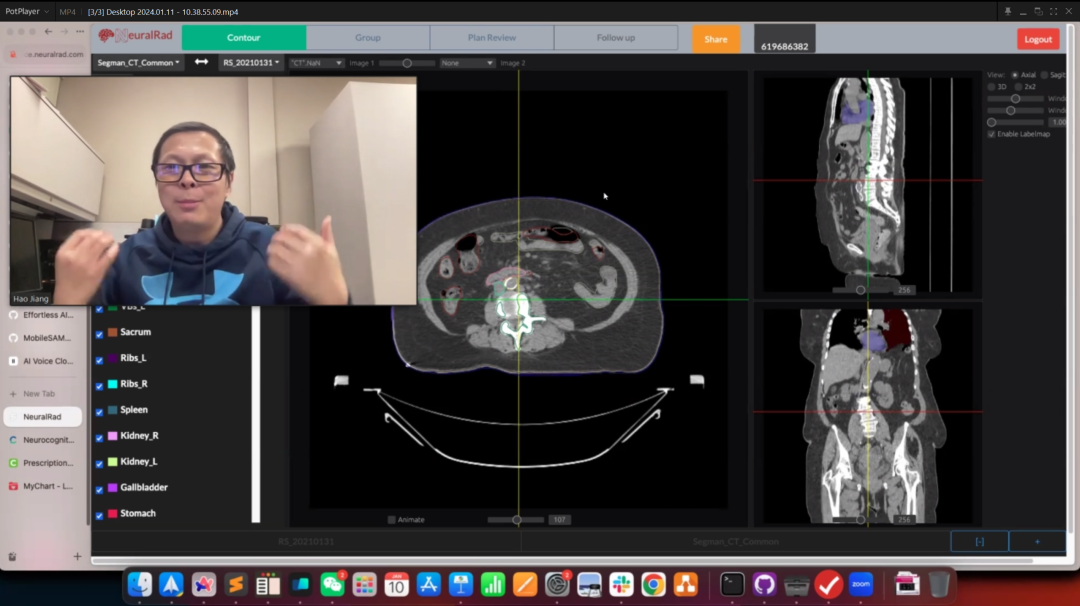Screen dimensions: 1080x606
Task: Click the orange Share button
Action: (x=715, y=39)
